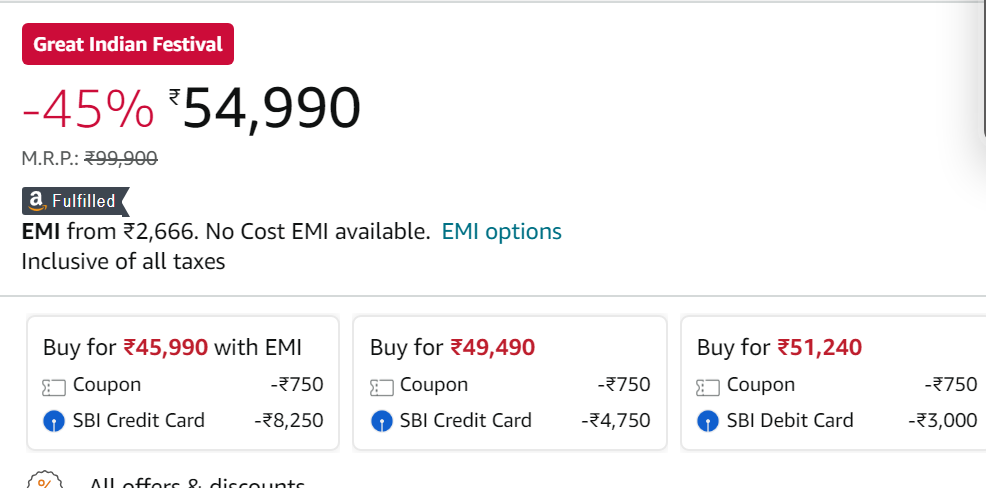Click the struck-through M.R.P. ₹99,900 price
This screenshot has height=488, width=986.
tap(121, 158)
